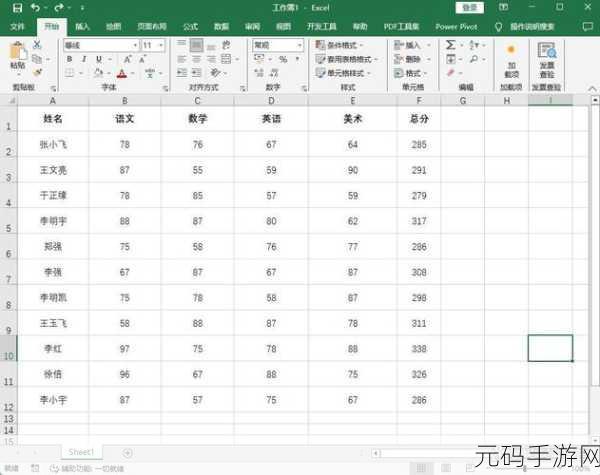This screenshot has height=475, width=600.
Task: Toggle center horizontal alignment
Action: [x=196, y=59]
